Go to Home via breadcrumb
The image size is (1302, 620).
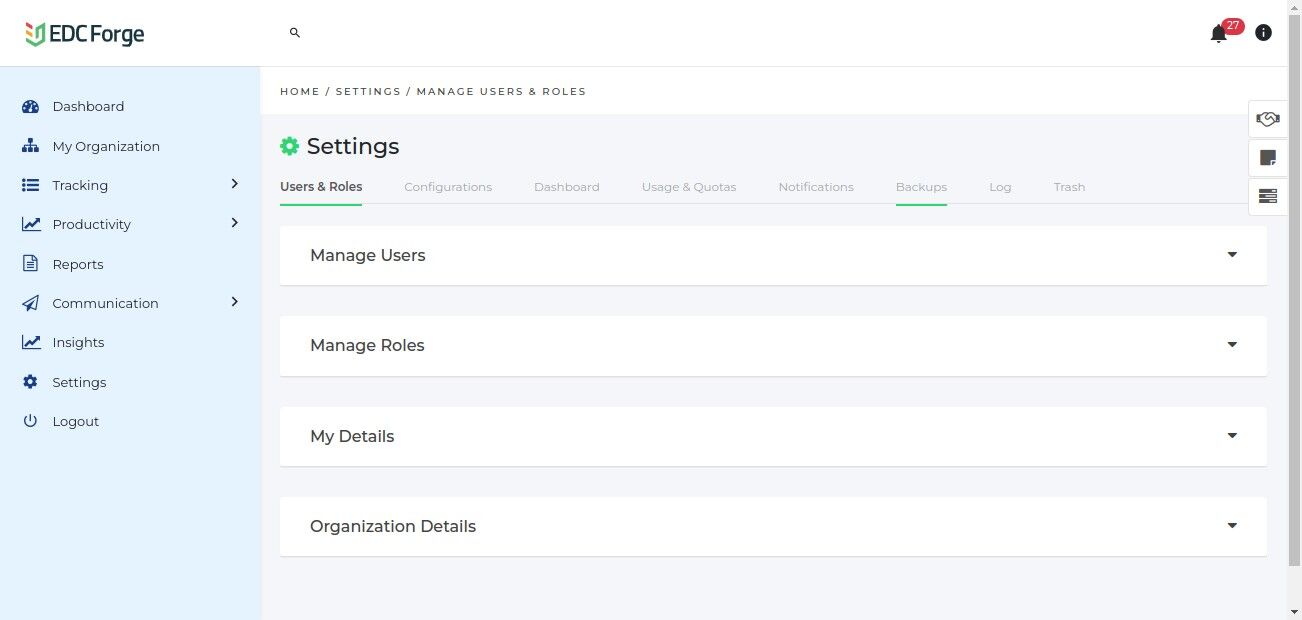[x=299, y=91]
